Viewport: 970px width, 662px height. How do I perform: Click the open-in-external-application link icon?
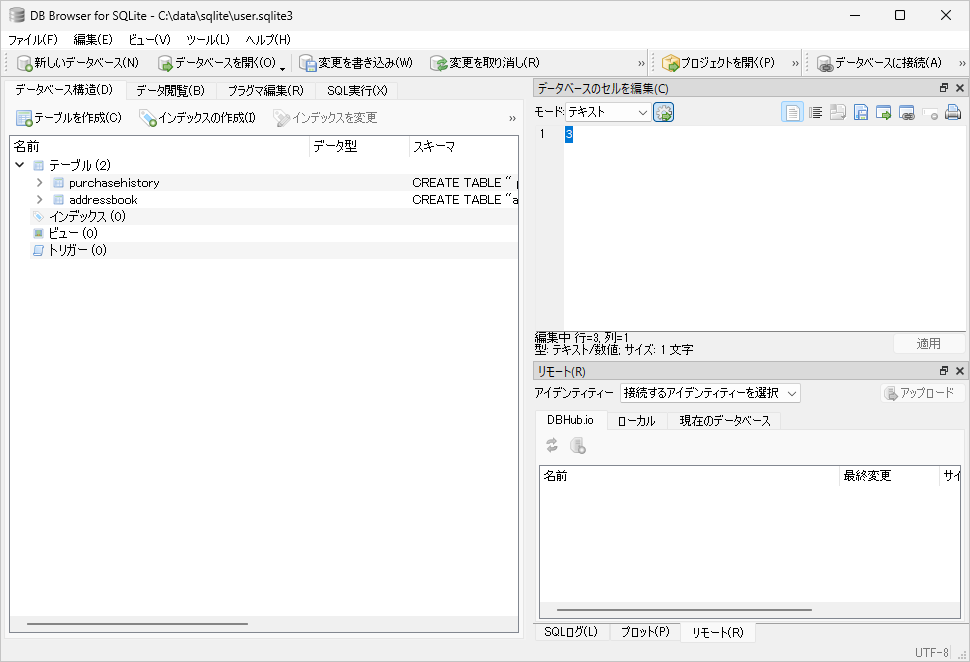click(907, 113)
